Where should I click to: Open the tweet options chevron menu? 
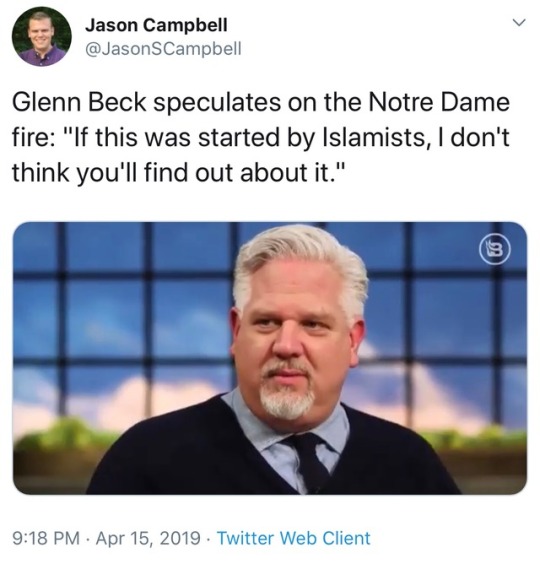(519, 23)
